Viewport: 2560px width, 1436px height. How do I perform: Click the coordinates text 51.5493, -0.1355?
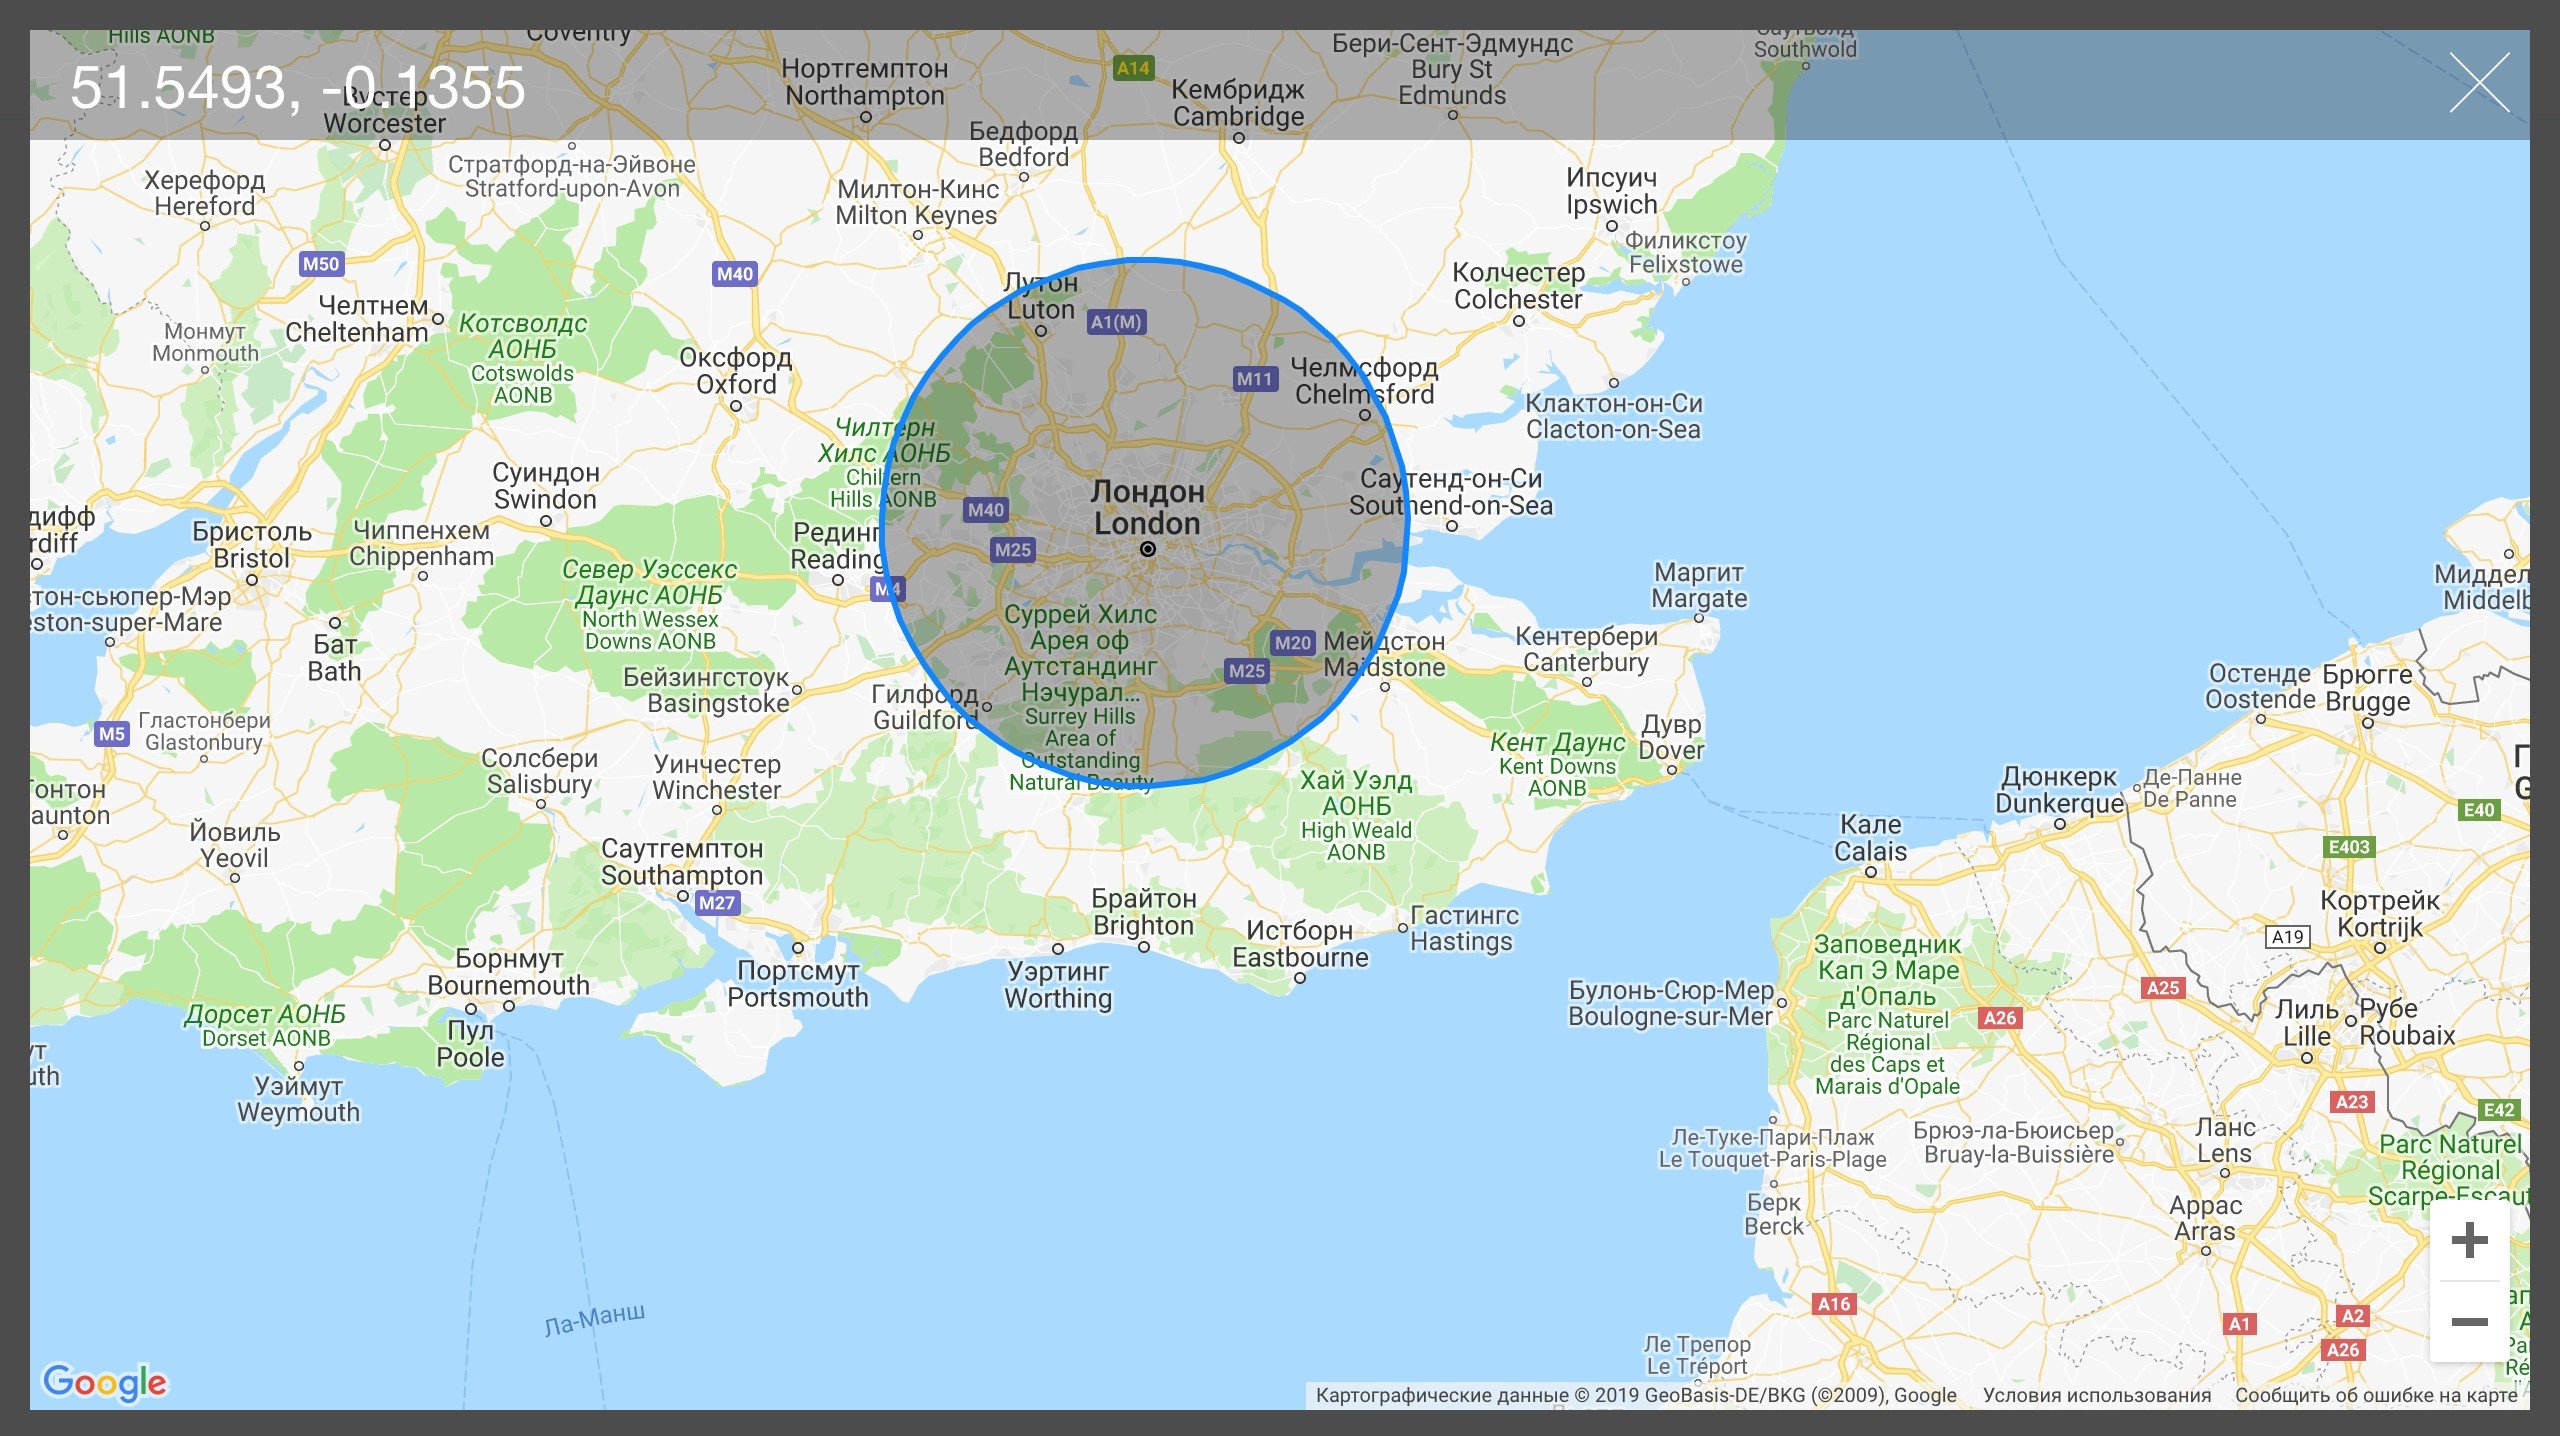(298, 87)
